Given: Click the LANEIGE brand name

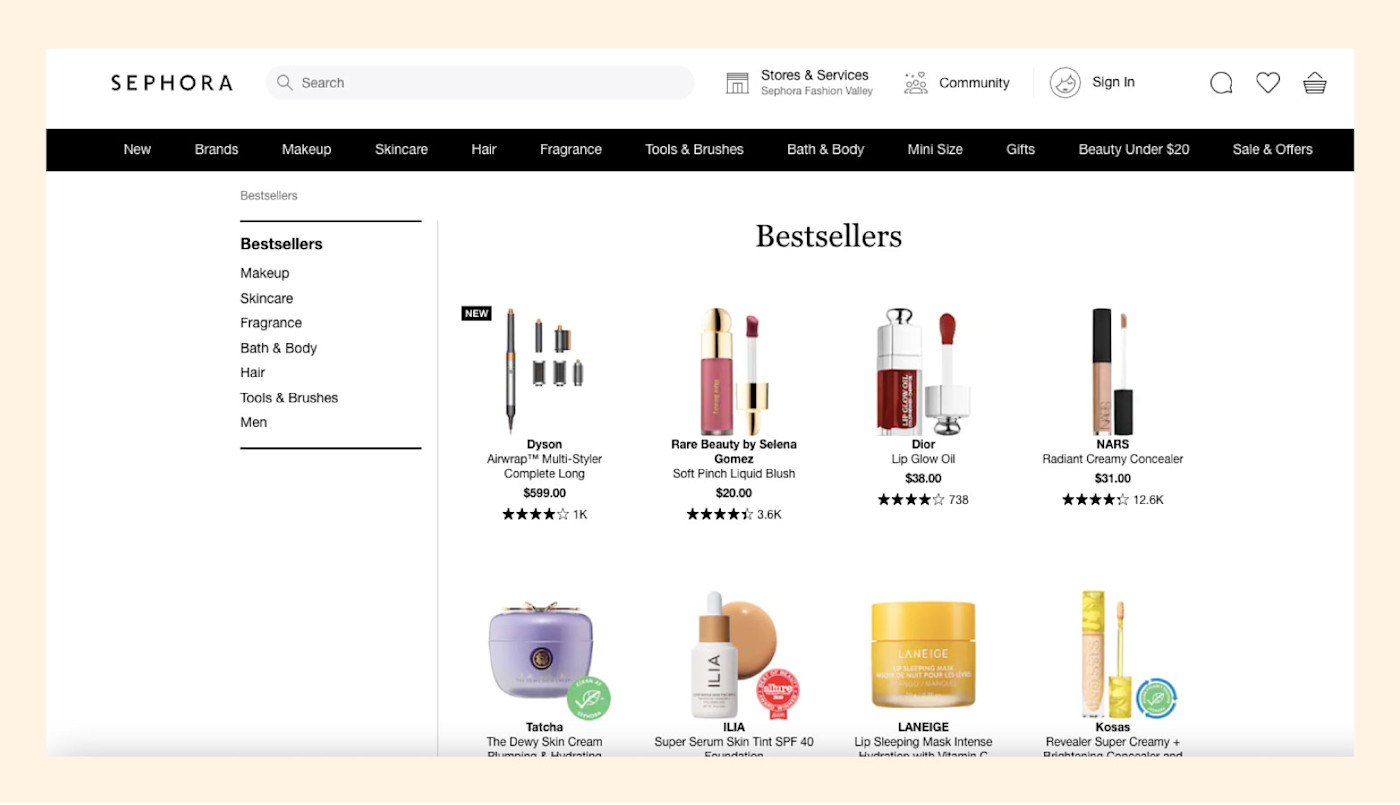Looking at the screenshot, I should click(923, 727).
